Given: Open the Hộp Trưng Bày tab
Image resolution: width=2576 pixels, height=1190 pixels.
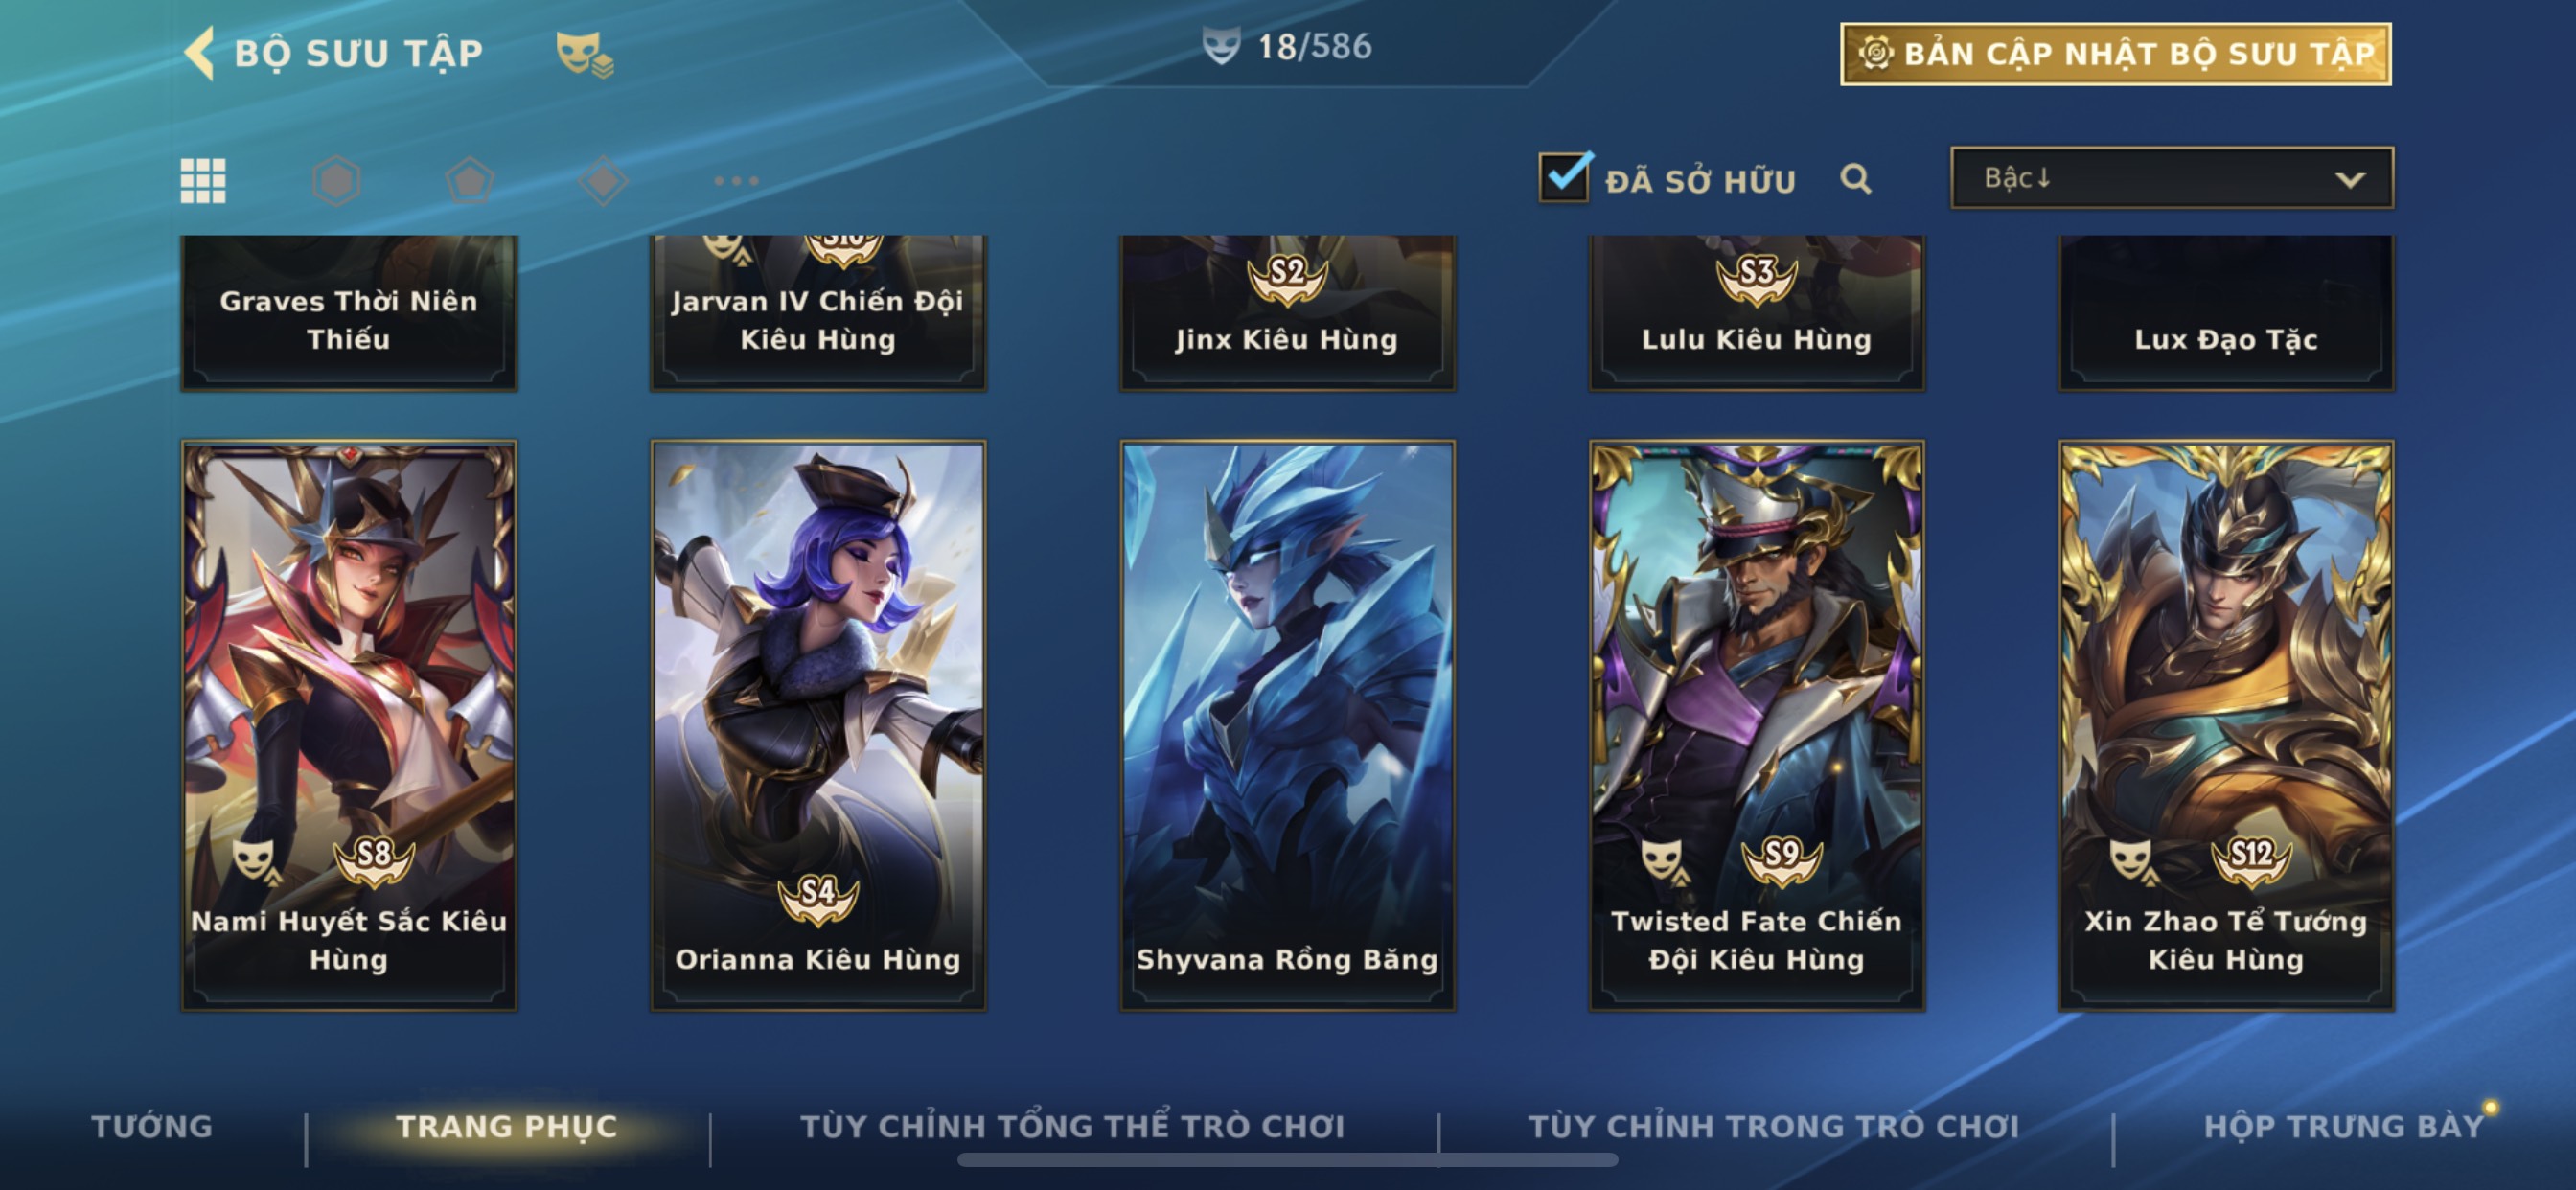Looking at the screenshot, I should [x=2344, y=1126].
